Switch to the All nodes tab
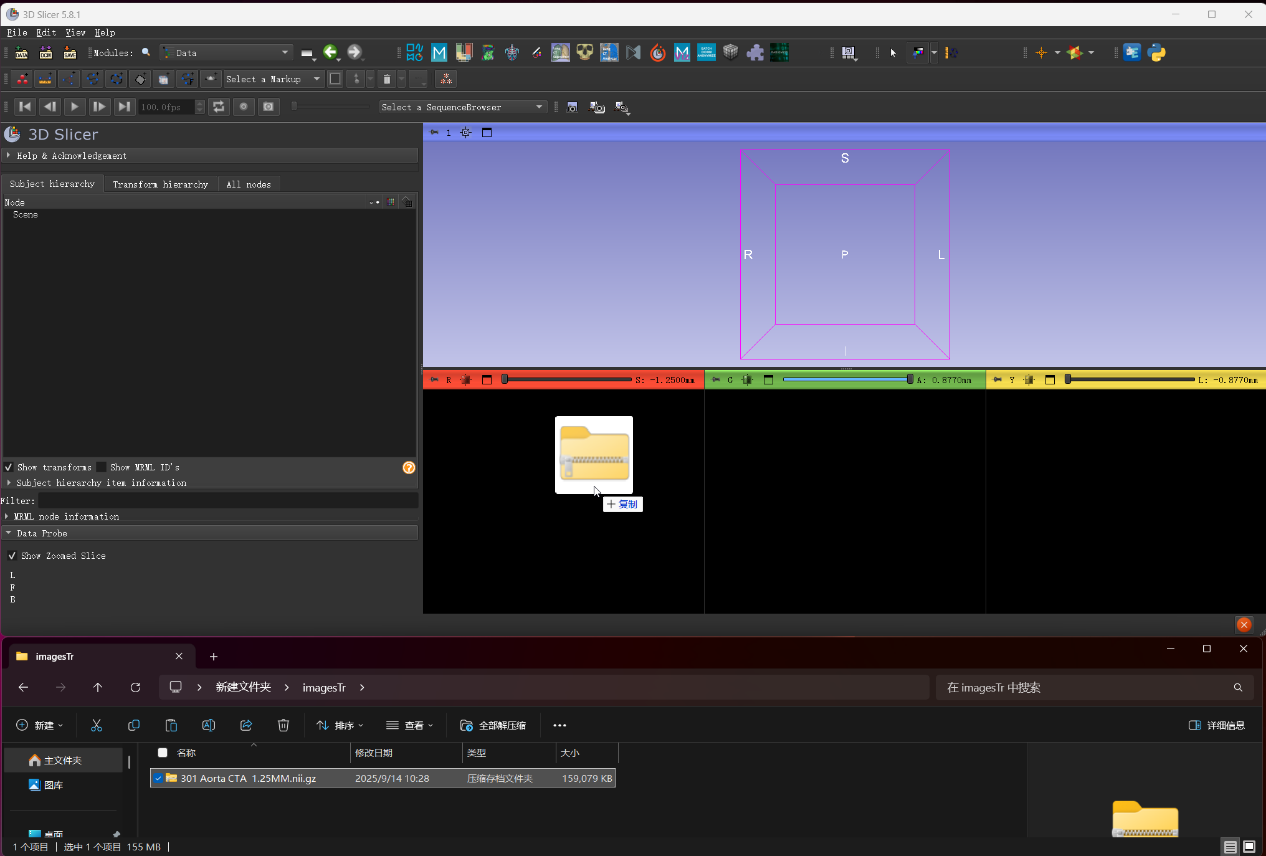 [248, 184]
